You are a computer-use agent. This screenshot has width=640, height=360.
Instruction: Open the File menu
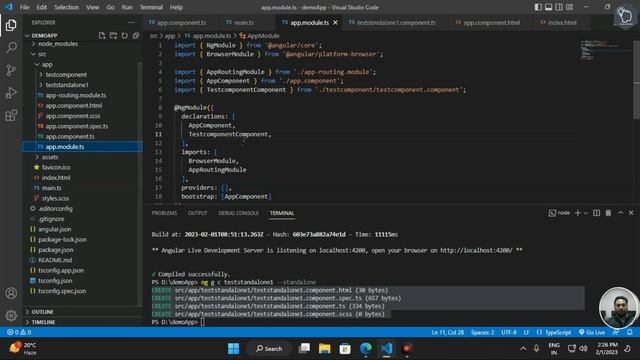pyautogui.click(x=24, y=7)
